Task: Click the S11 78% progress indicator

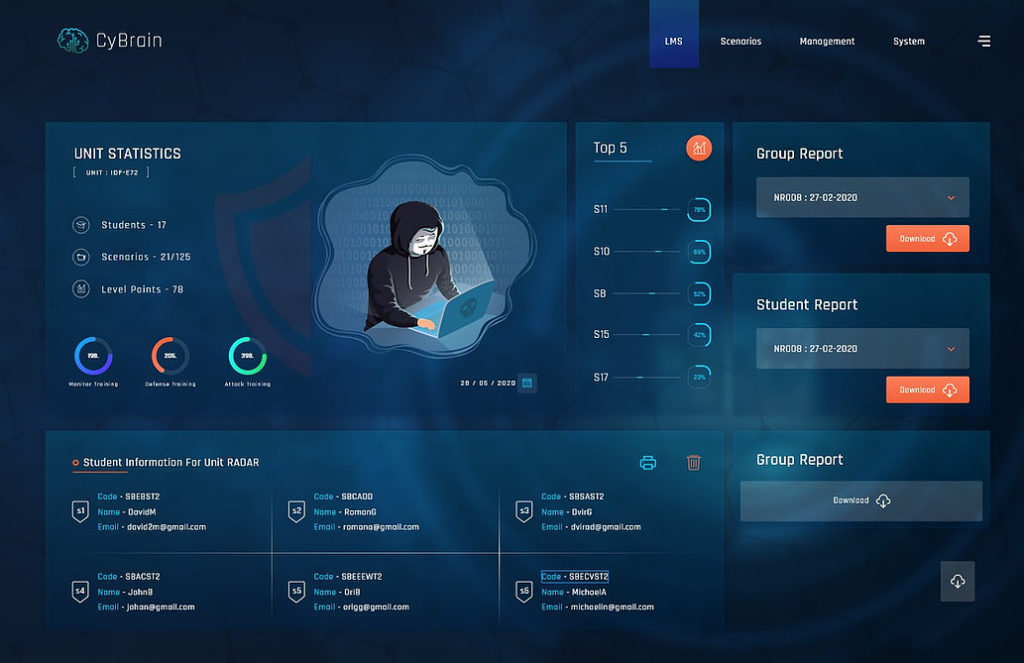Action: (698, 211)
